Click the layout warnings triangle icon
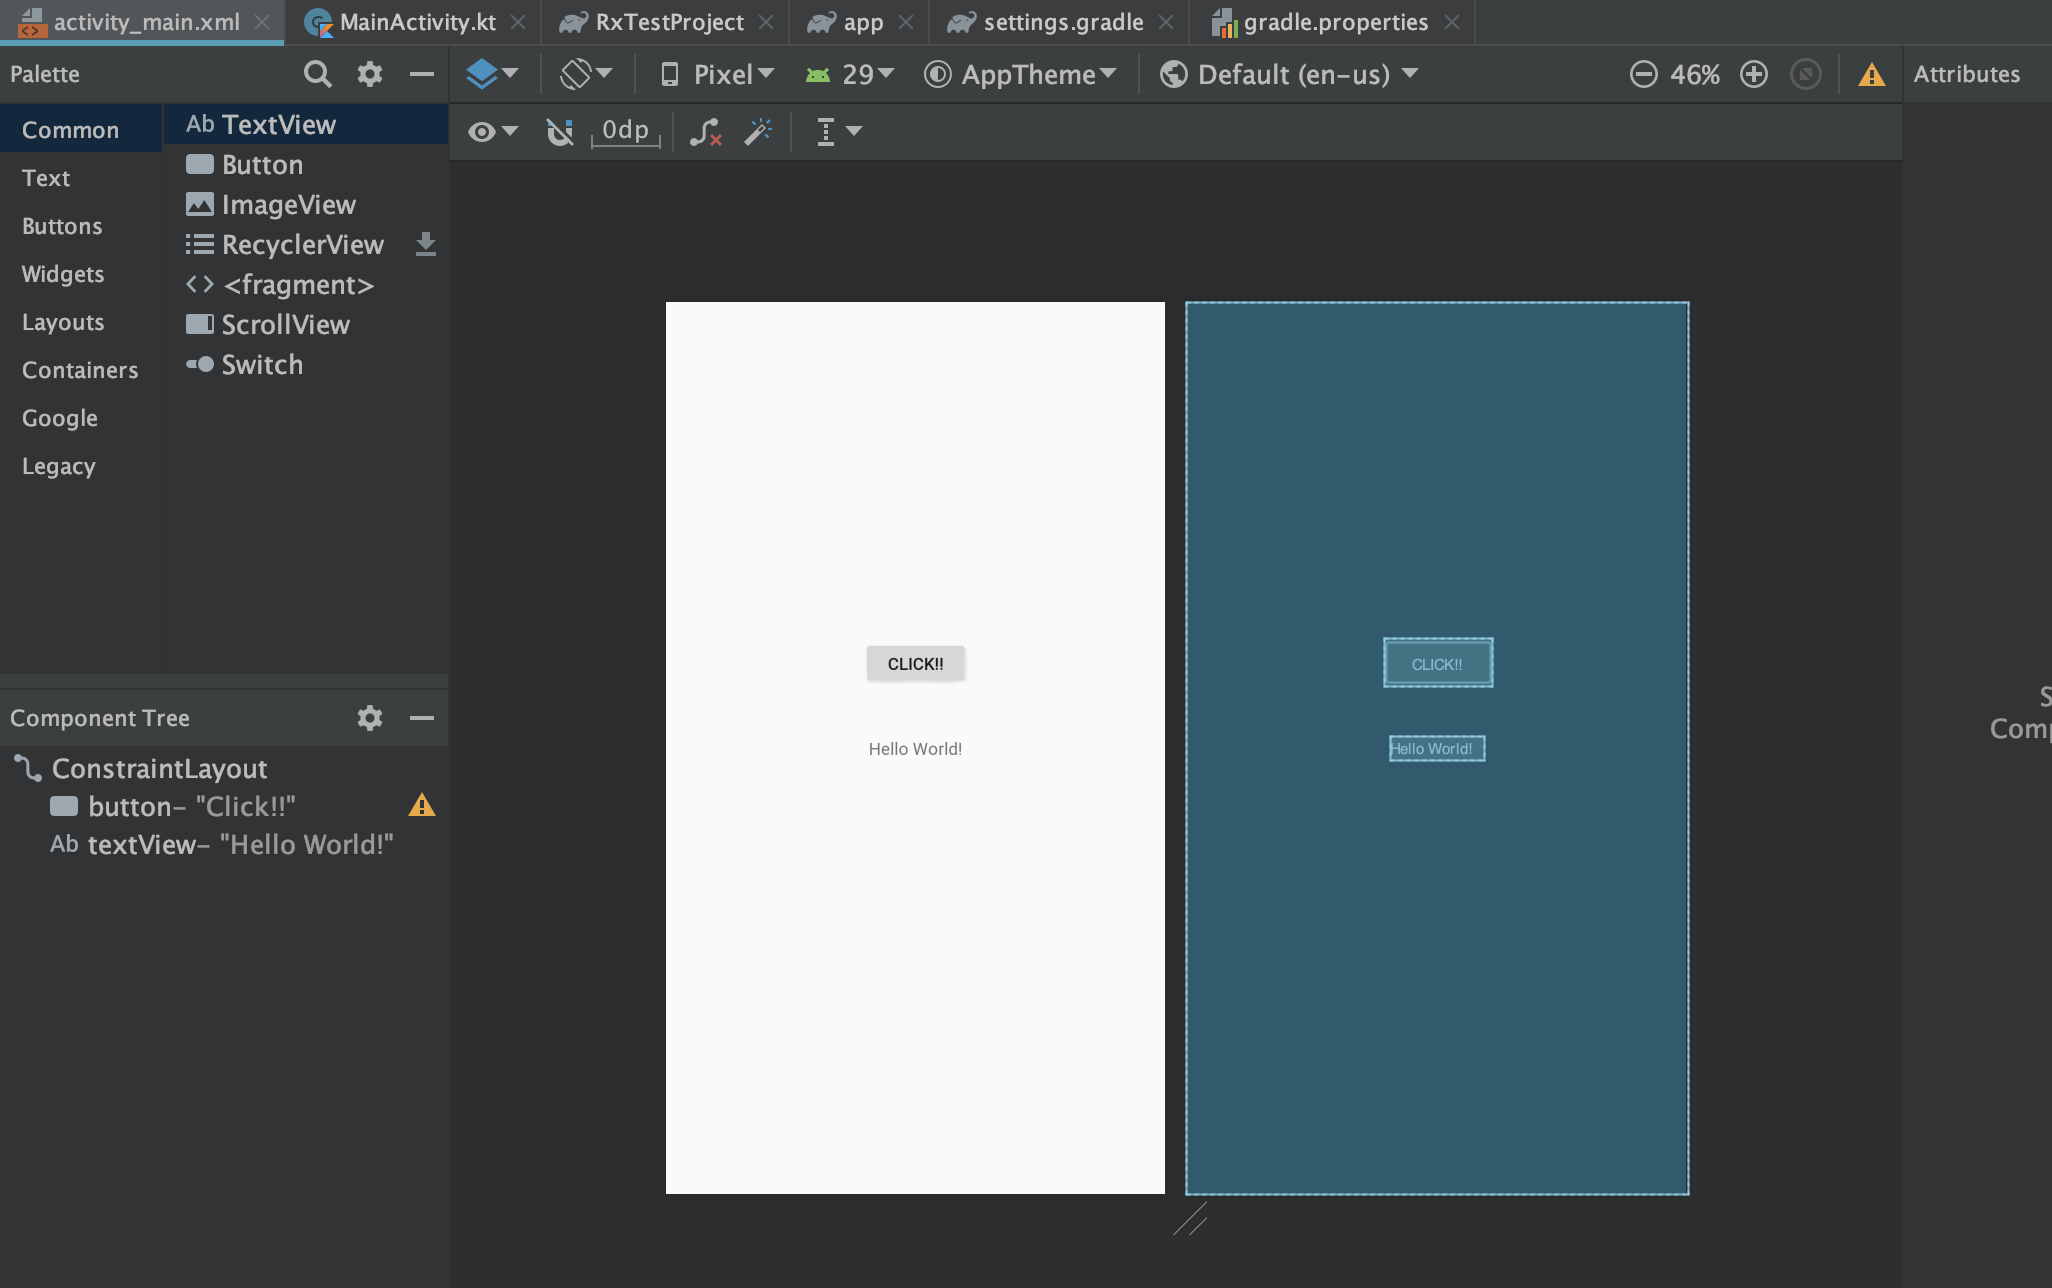 click(x=1871, y=75)
